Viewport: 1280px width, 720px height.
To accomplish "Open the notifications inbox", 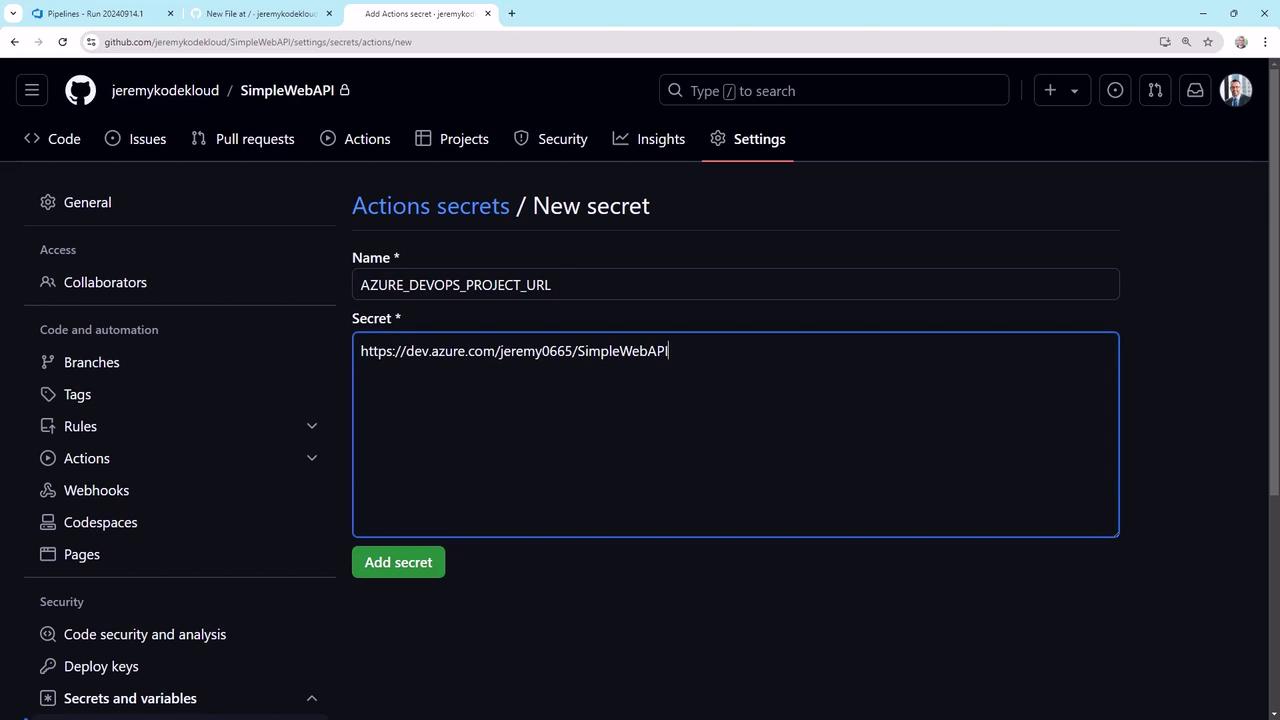I will point(1195,90).
